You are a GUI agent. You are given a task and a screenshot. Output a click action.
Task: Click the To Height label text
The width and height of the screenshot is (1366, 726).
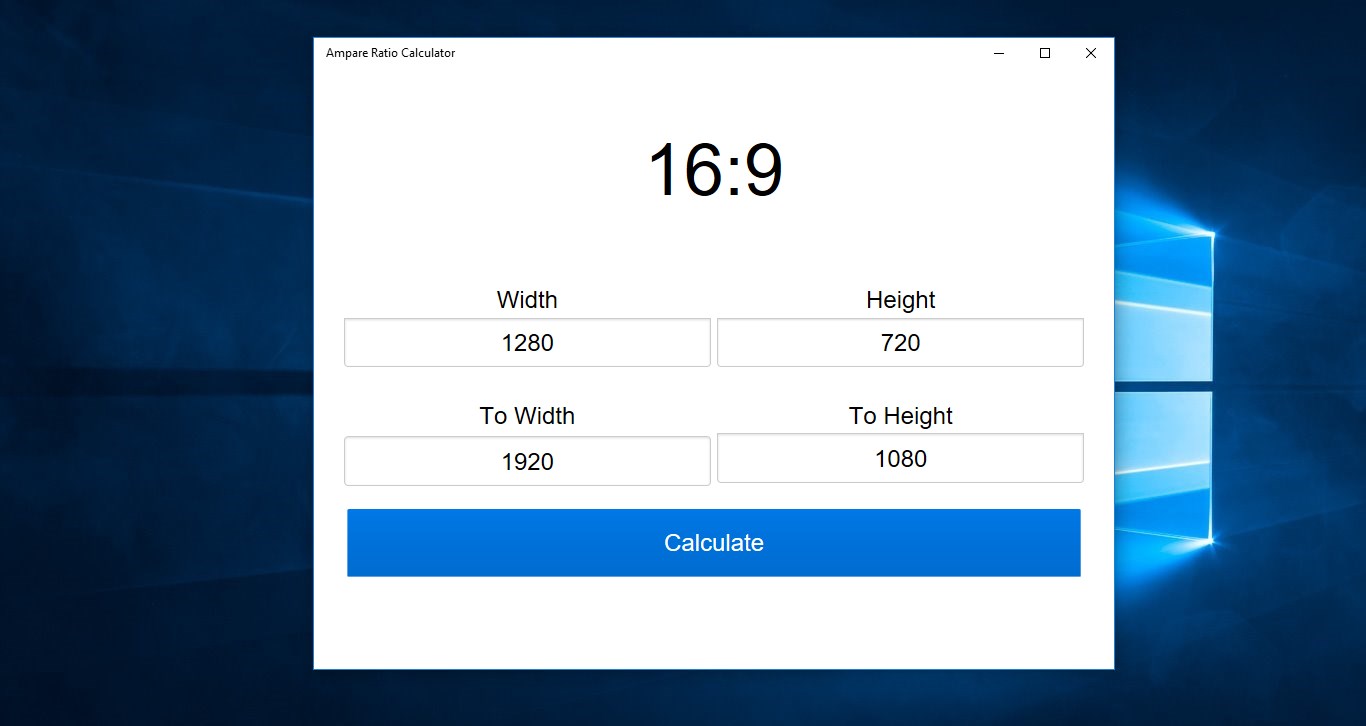tap(899, 415)
